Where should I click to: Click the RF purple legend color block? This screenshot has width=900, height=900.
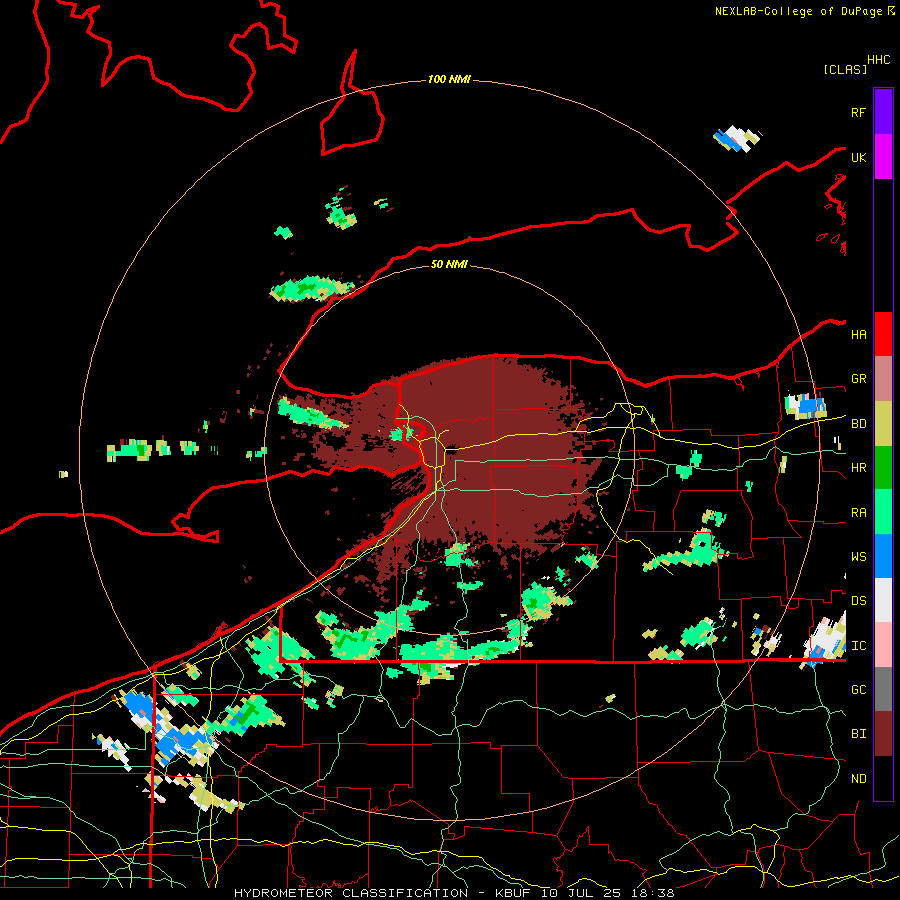tap(883, 112)
